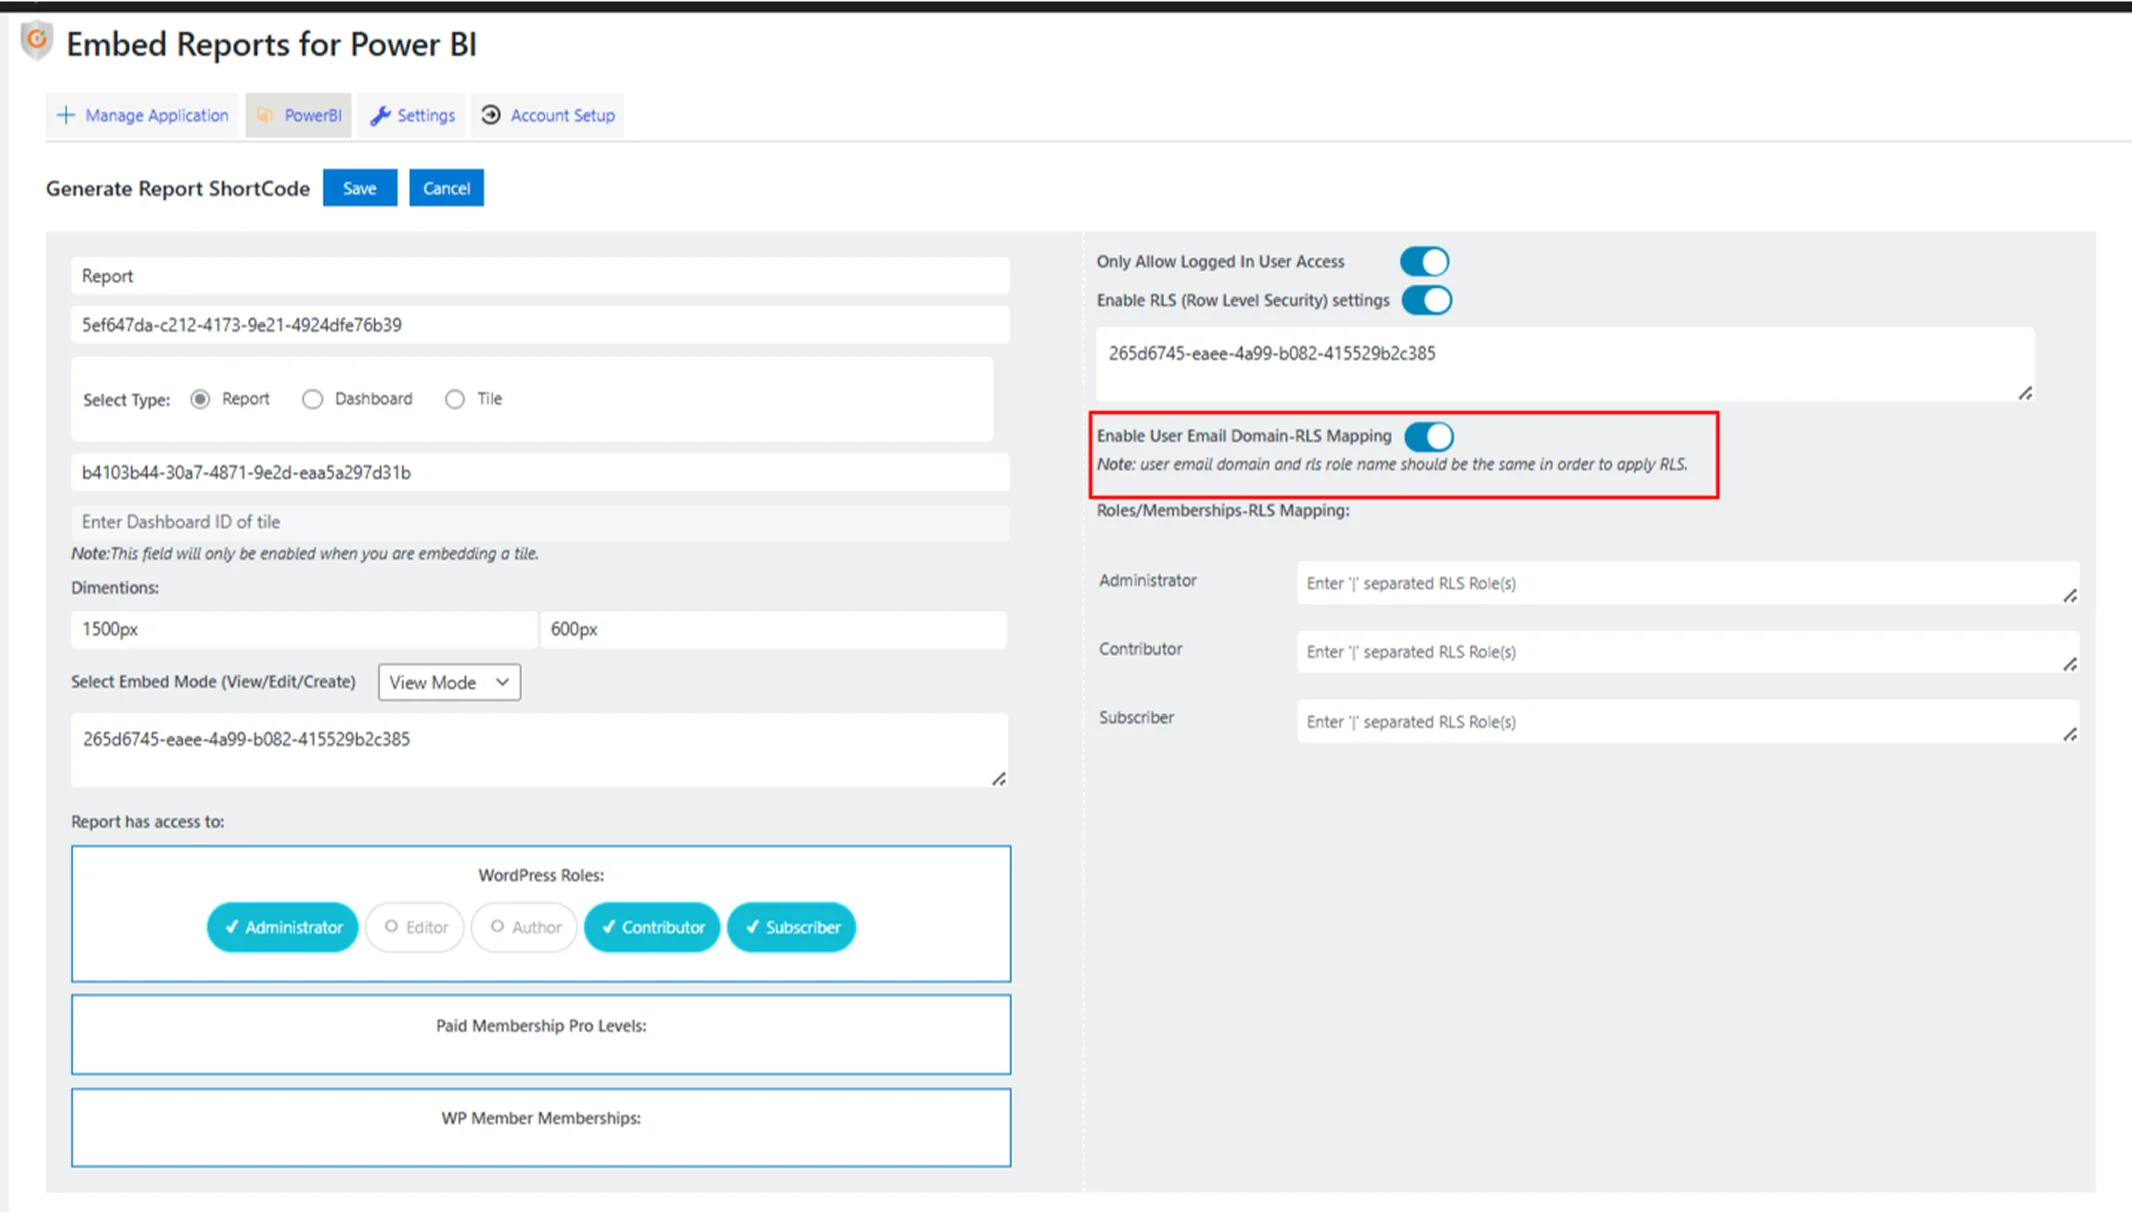Select the Editor WordPress role pill

point(416,927)
